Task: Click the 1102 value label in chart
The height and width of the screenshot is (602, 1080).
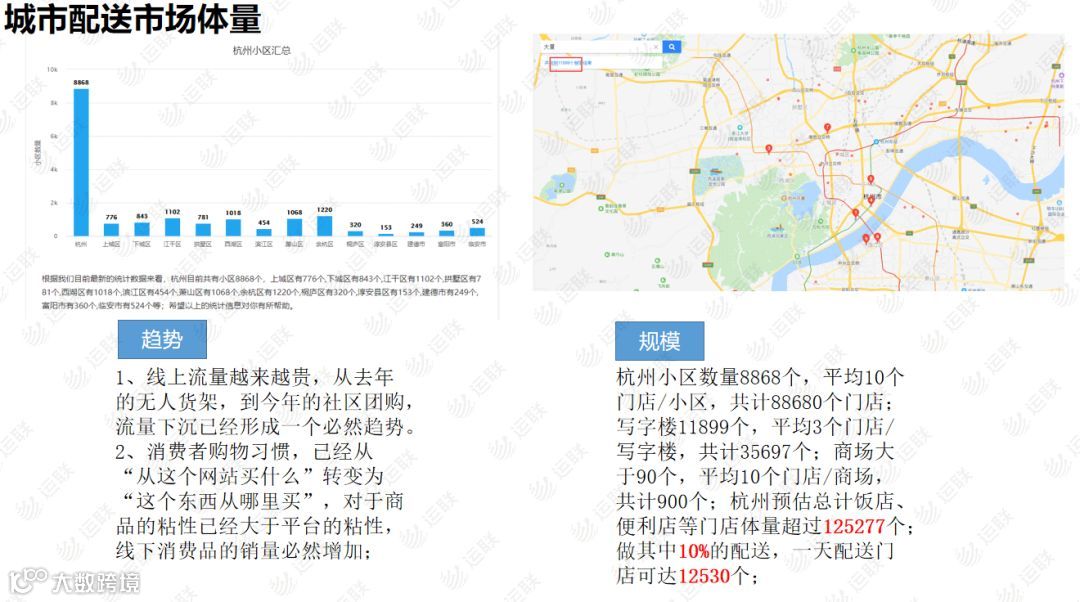Action: click(x=172, y=211)
